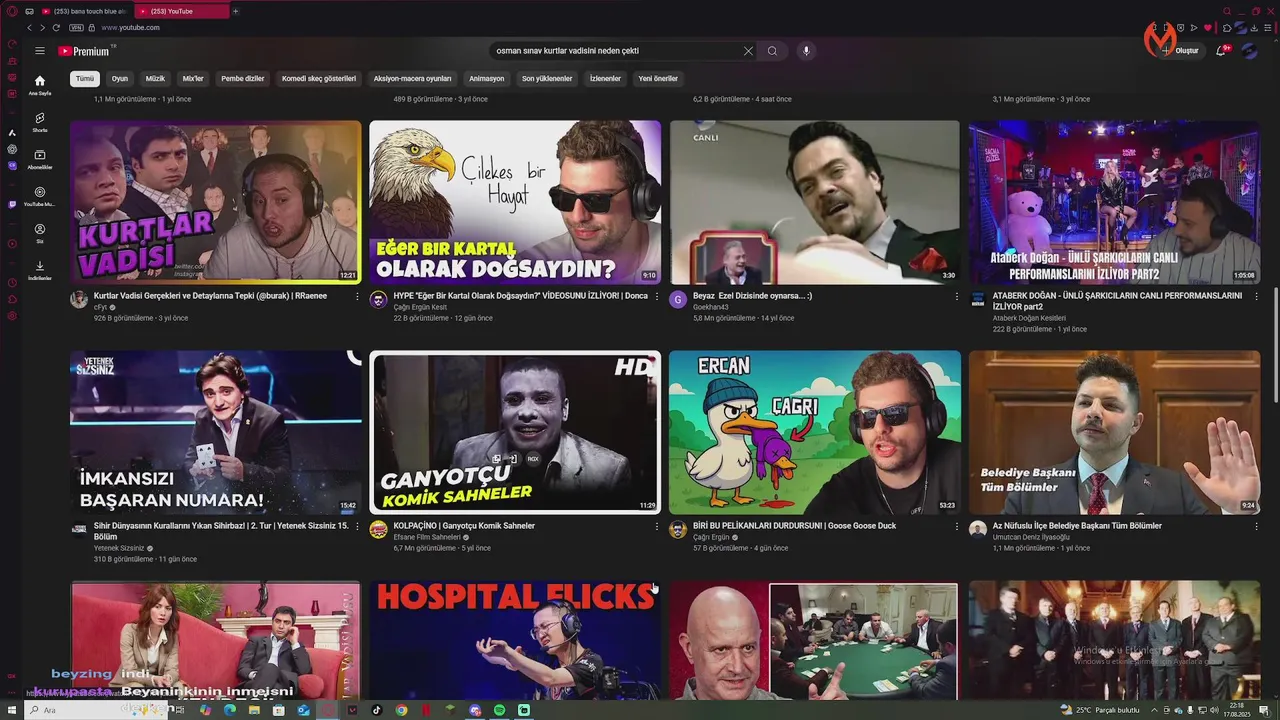Click the Oluştur create button
This screenshot has width=1280, height=720.
pyautogui.click(x=1180, y=51)
